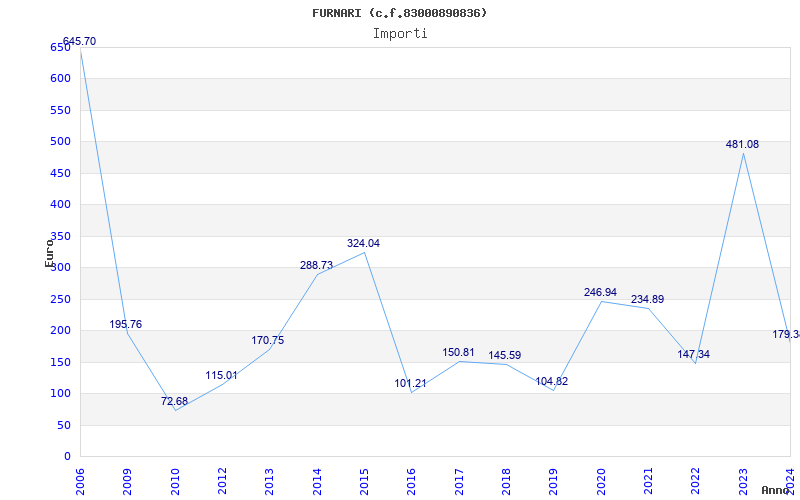Screen dimensions: 800x500
Task: Click the 550 y-axis tick label
Action: 60,110
